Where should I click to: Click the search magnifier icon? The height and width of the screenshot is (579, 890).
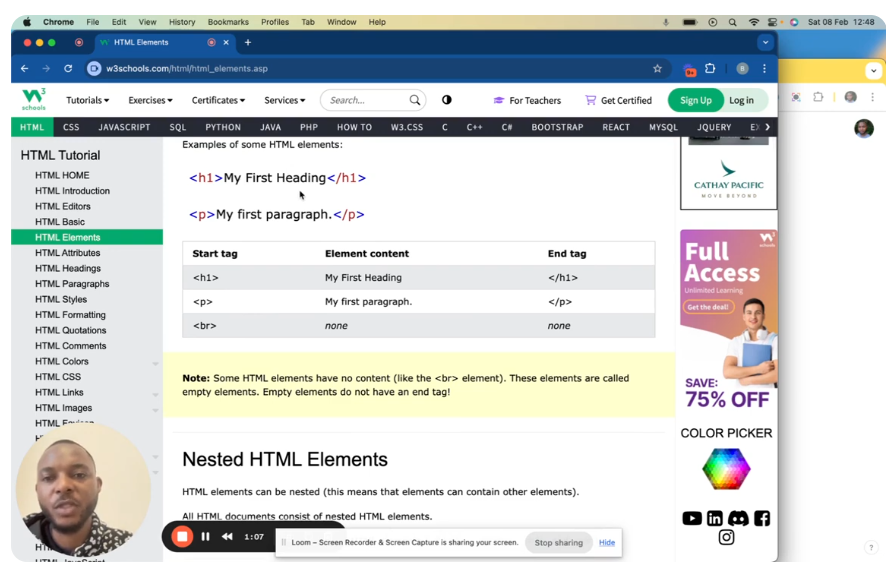[x=415, y=100]
